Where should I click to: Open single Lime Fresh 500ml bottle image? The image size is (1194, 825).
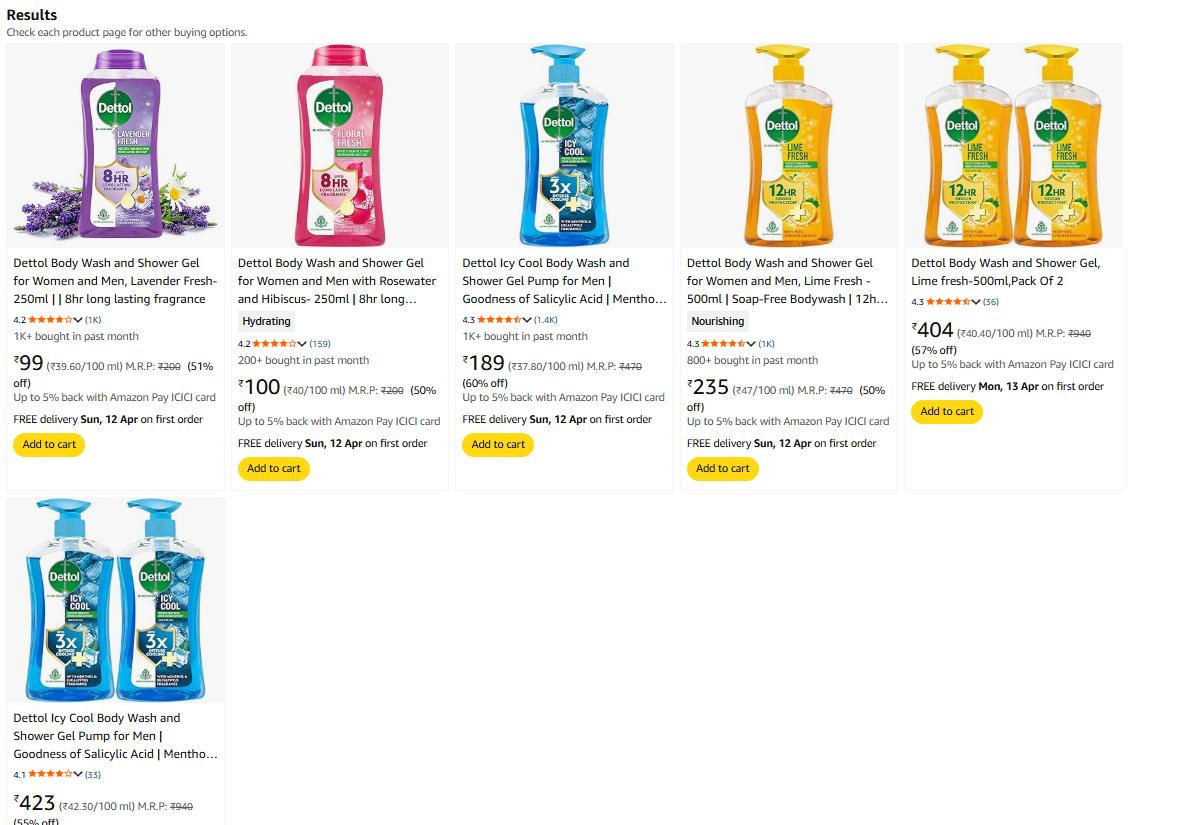point(788,146)
